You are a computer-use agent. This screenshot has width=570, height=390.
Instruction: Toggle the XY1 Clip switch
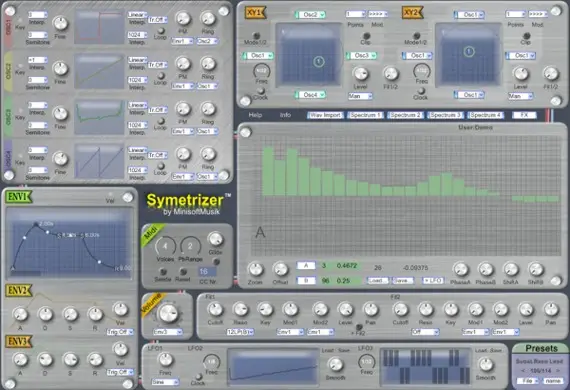(366, 36)
